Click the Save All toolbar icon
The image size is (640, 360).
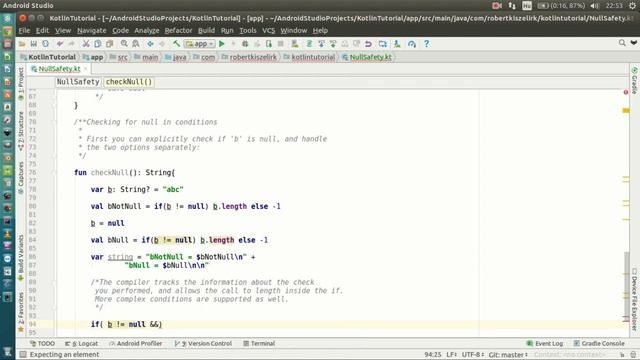(33, 44)
